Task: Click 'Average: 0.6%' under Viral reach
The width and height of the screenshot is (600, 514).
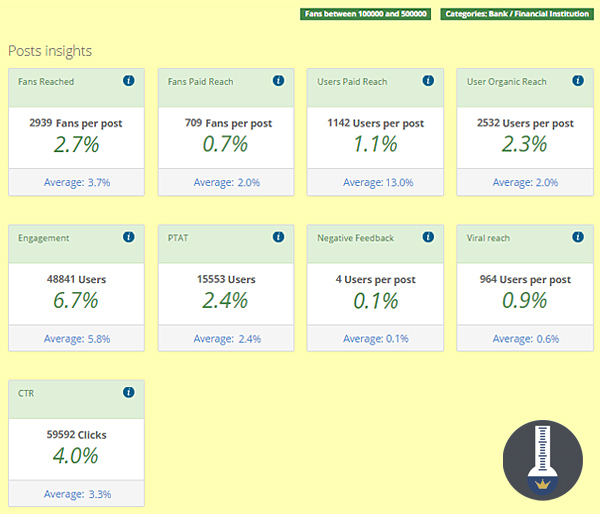Action: tap(526, 339)
